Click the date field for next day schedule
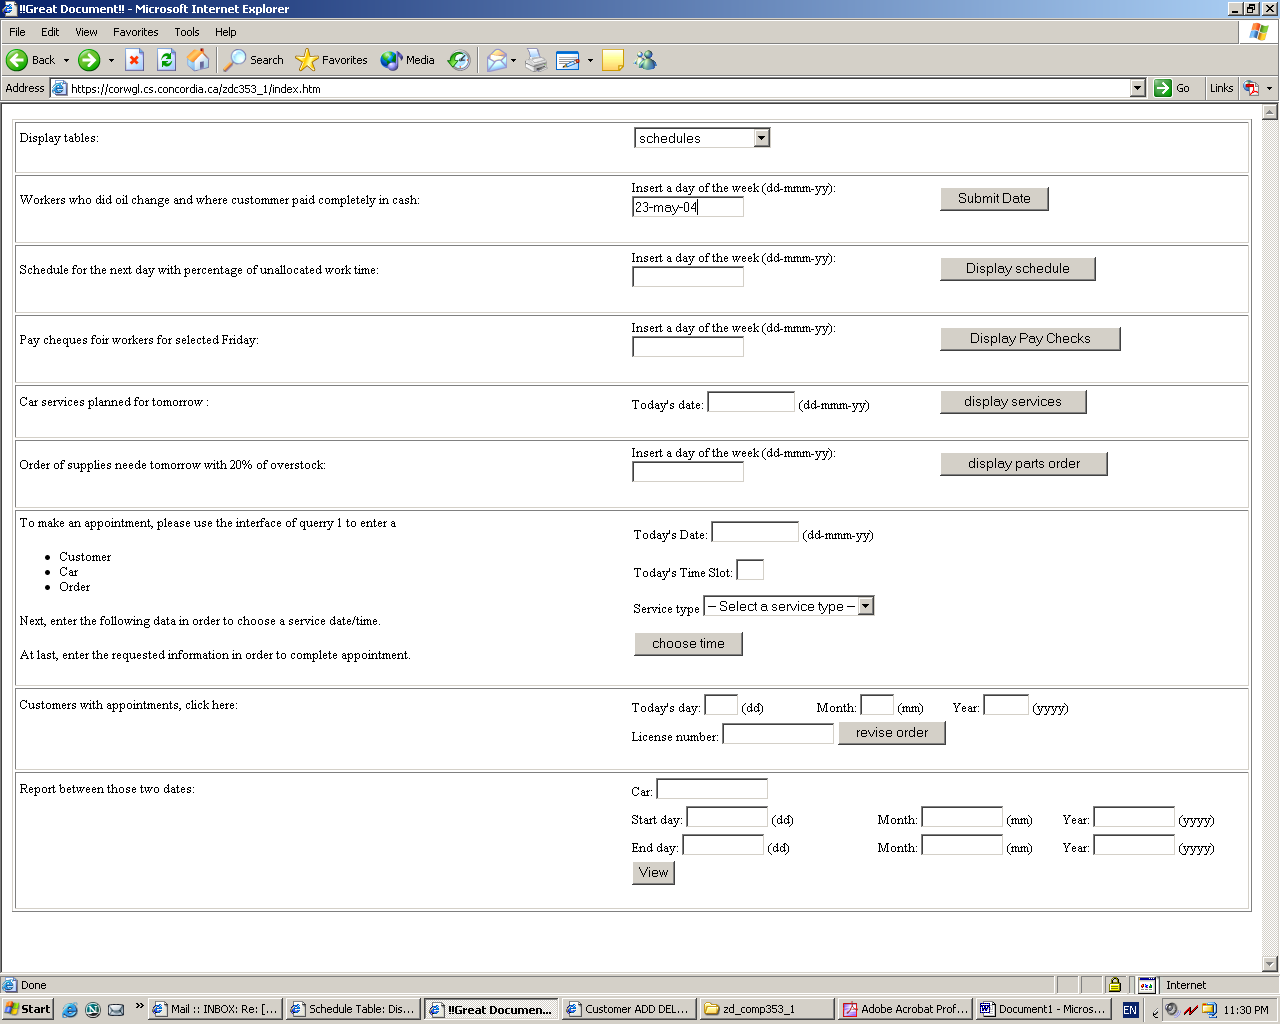Screen dimensions: 1280x1024 point(688,277)
